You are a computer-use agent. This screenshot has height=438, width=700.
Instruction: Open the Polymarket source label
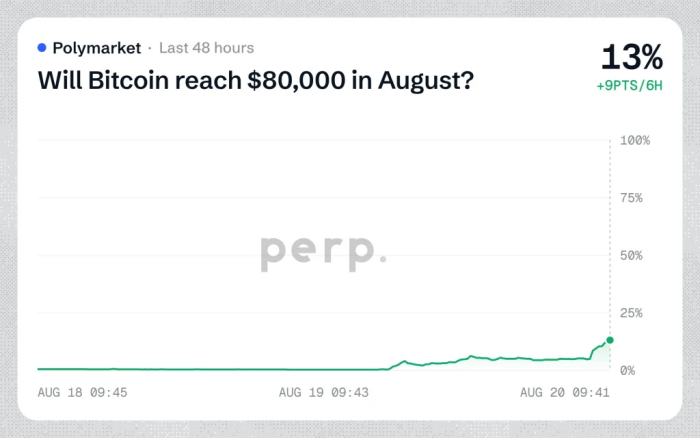coord(96,48)
